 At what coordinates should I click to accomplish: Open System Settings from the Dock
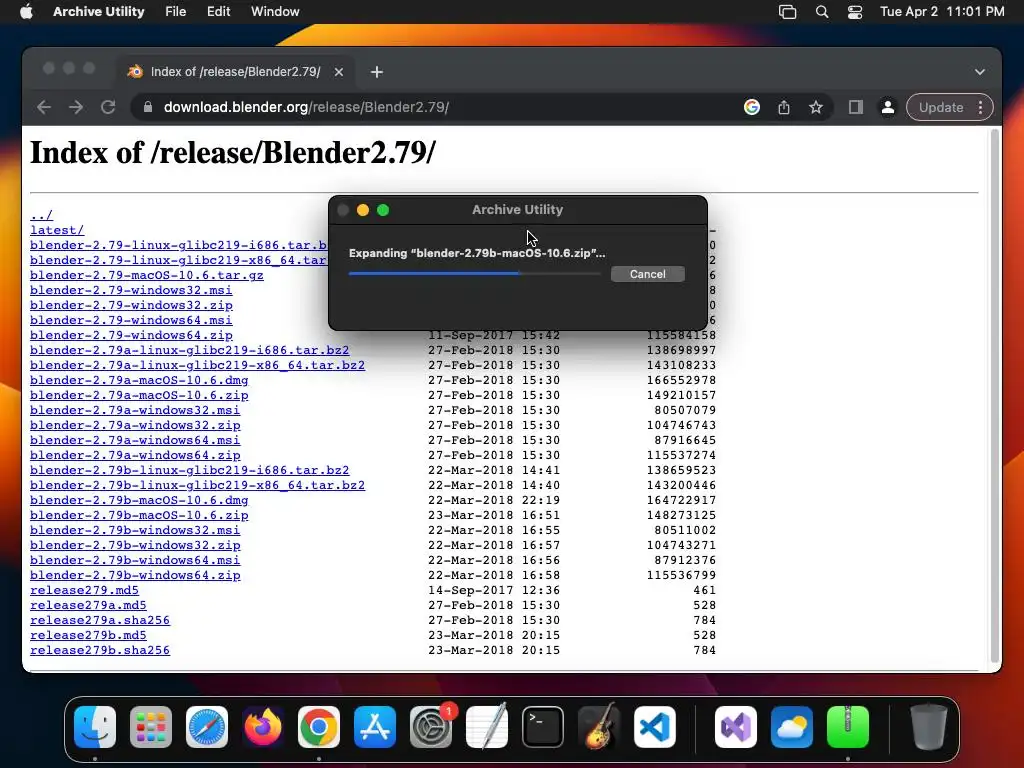[431, 727]
